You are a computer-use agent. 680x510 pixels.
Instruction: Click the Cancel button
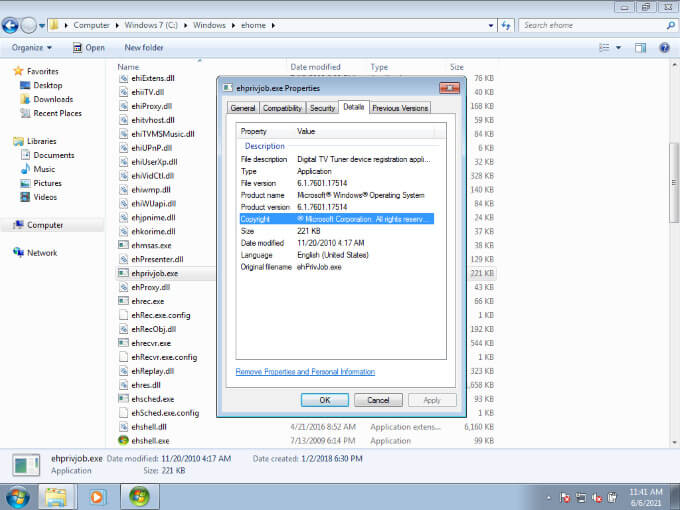click(x=378, y=400)
